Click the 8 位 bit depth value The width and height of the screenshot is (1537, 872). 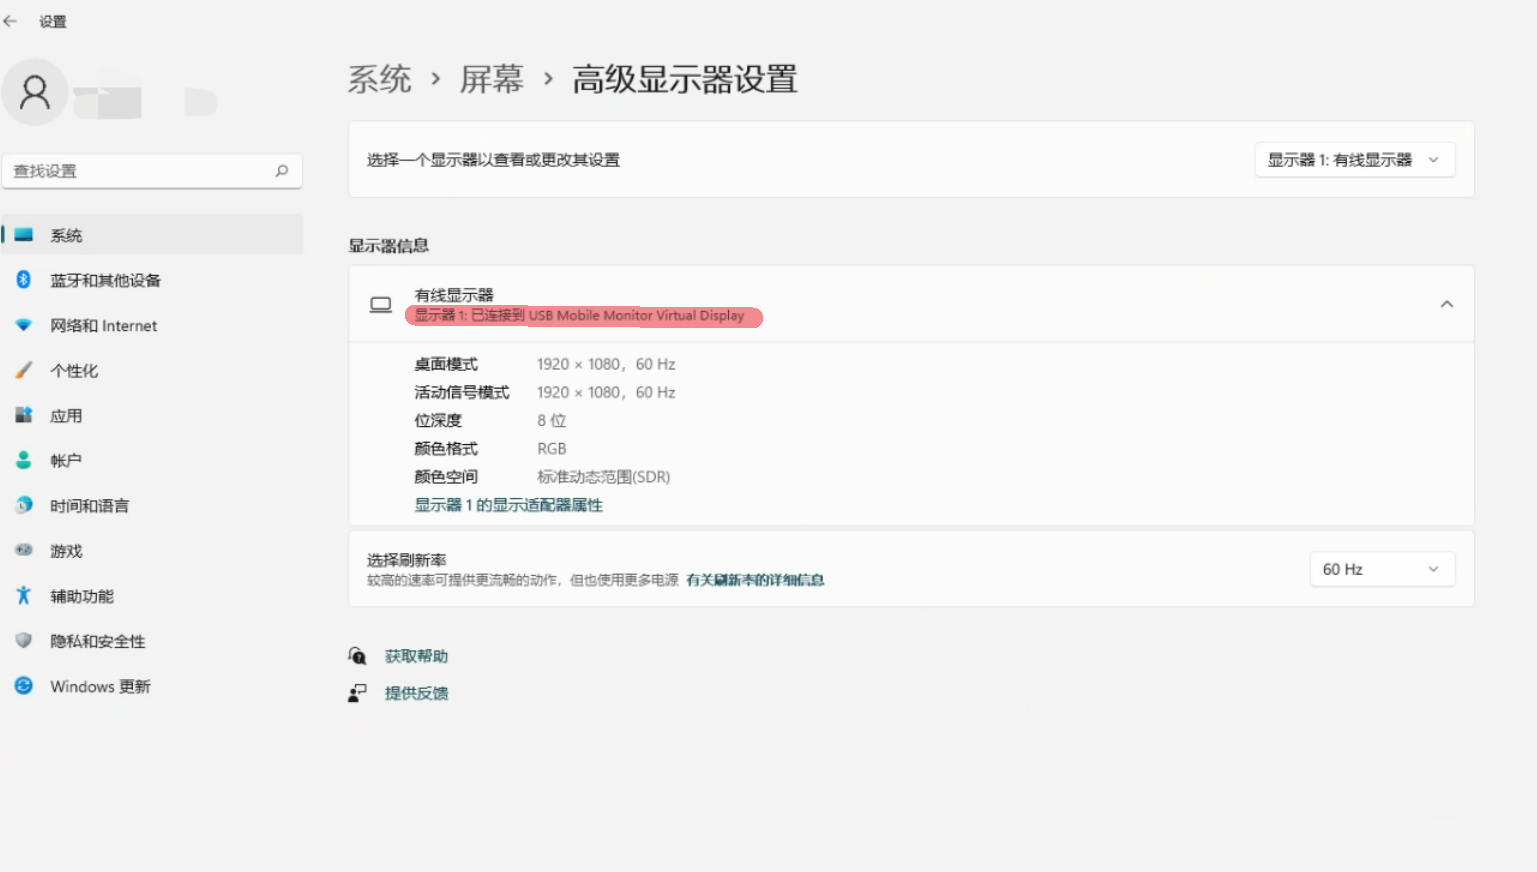click(552, 420)
